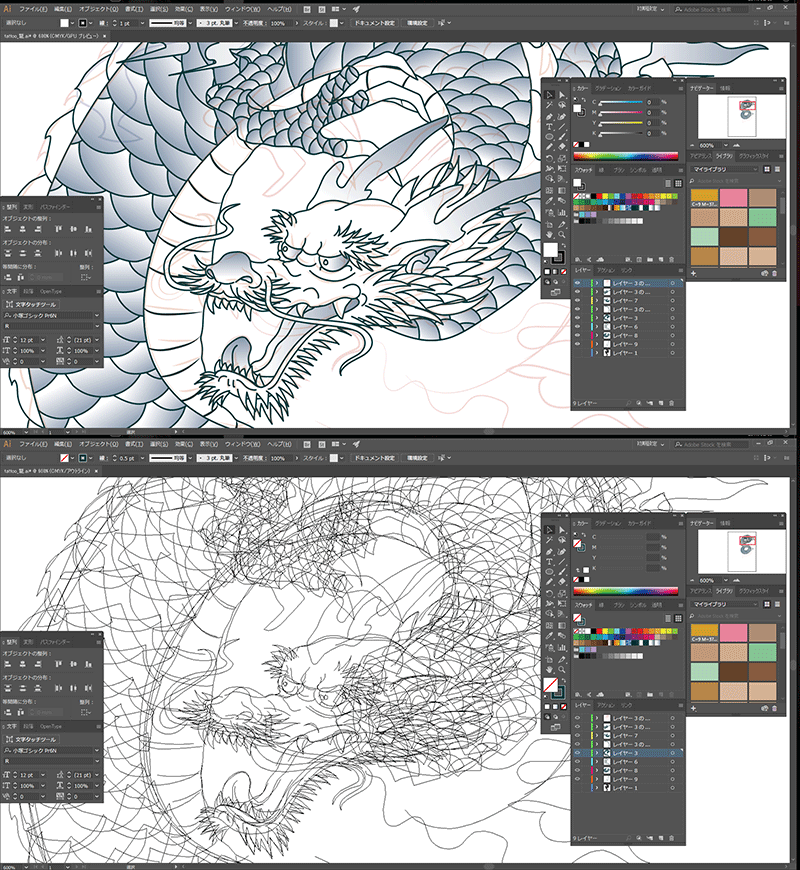Click 文字タッチツール button in top Character panel
Screen dimensions: 800x870
pyautogui.click(x=32, y=304)
